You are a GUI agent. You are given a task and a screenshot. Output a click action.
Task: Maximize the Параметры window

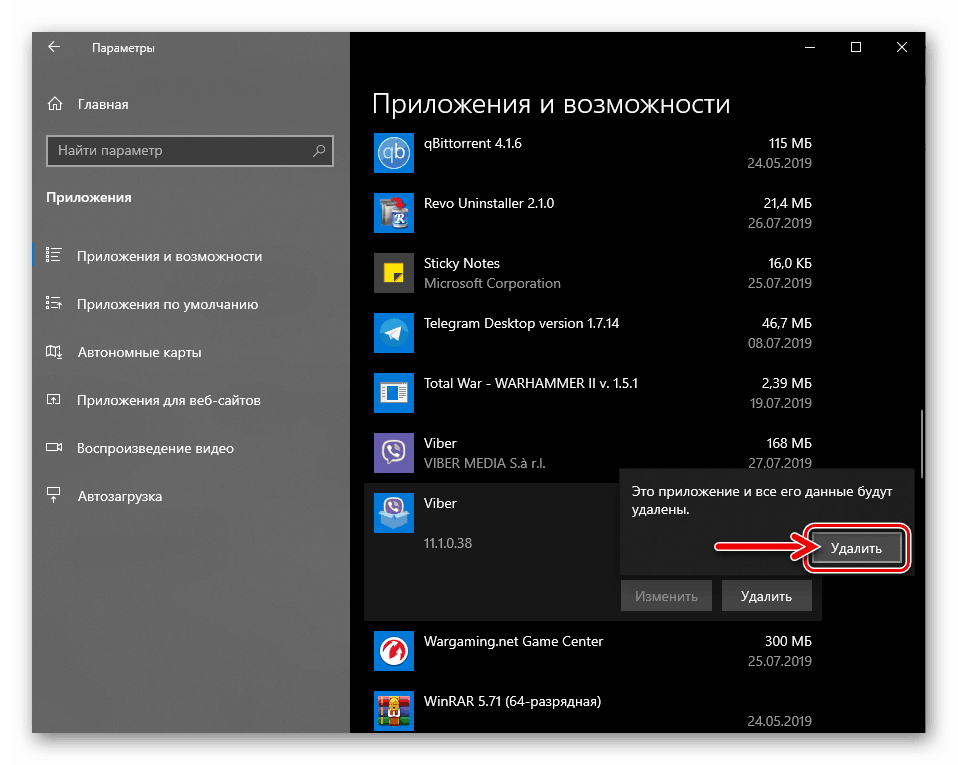(856, 47)
